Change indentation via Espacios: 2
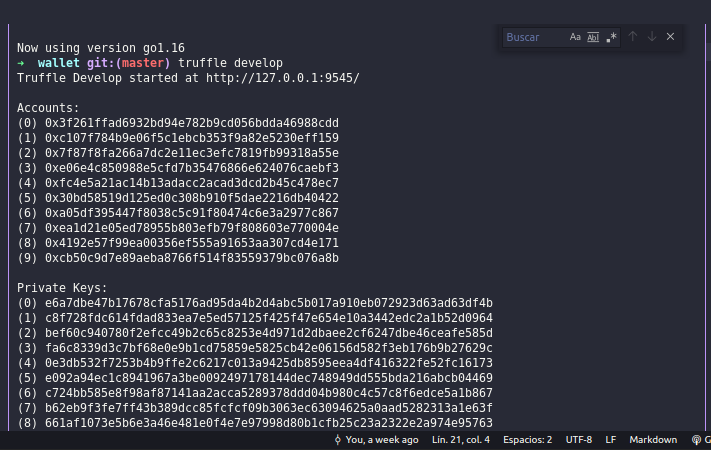Viewport: 711px width, 450px height. click(527, 440)
